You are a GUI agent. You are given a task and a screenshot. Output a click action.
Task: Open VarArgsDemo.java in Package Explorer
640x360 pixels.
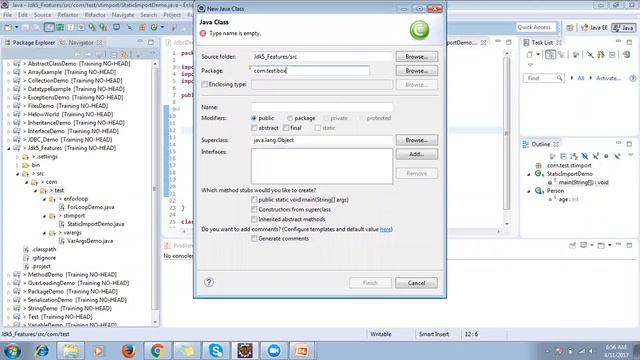[x=90, y=241]
